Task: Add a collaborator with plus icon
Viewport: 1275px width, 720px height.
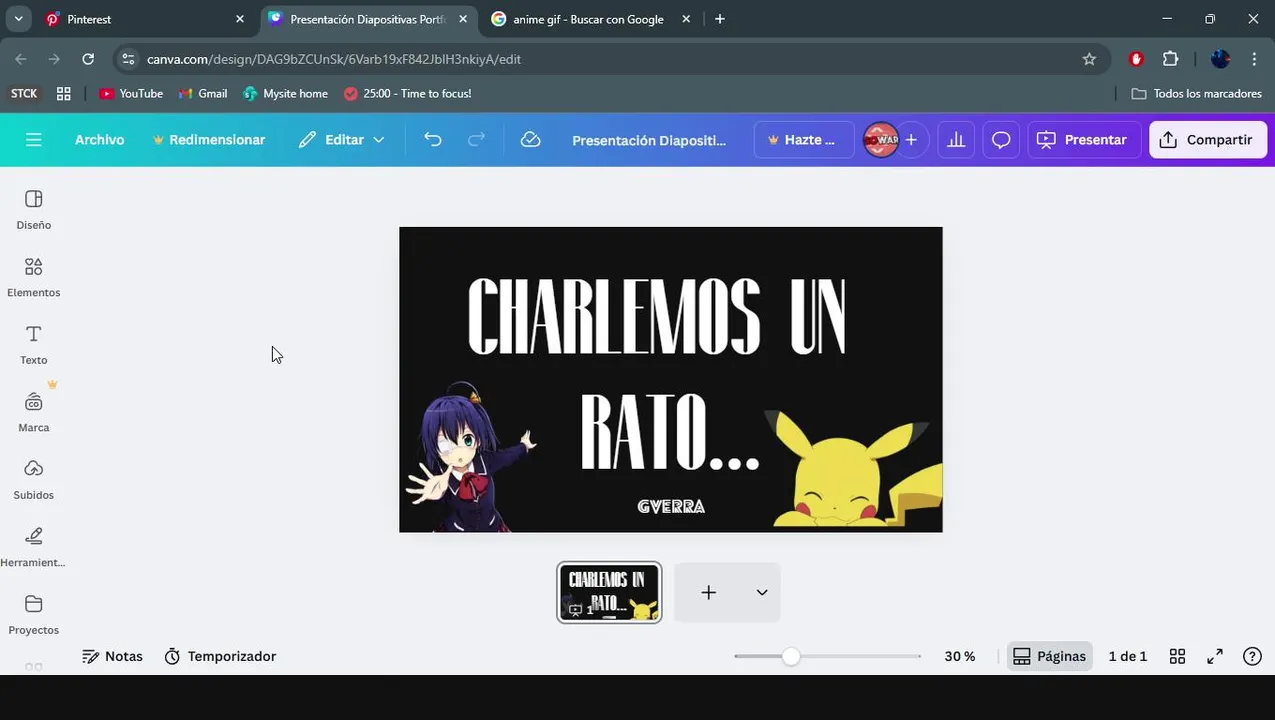Action: click(x=911, y=140)
